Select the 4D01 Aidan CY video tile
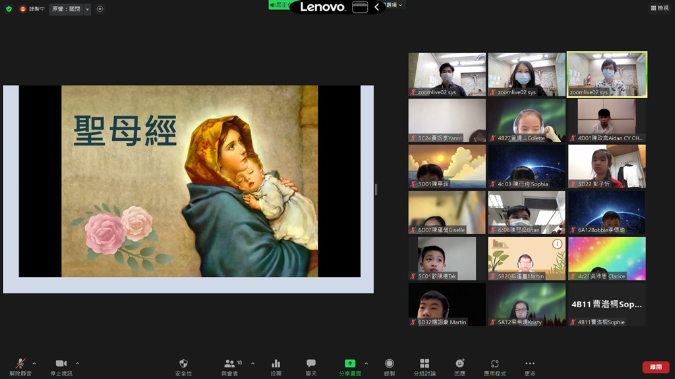Screen dimensions: 675x379 click(x=607, y=121)
